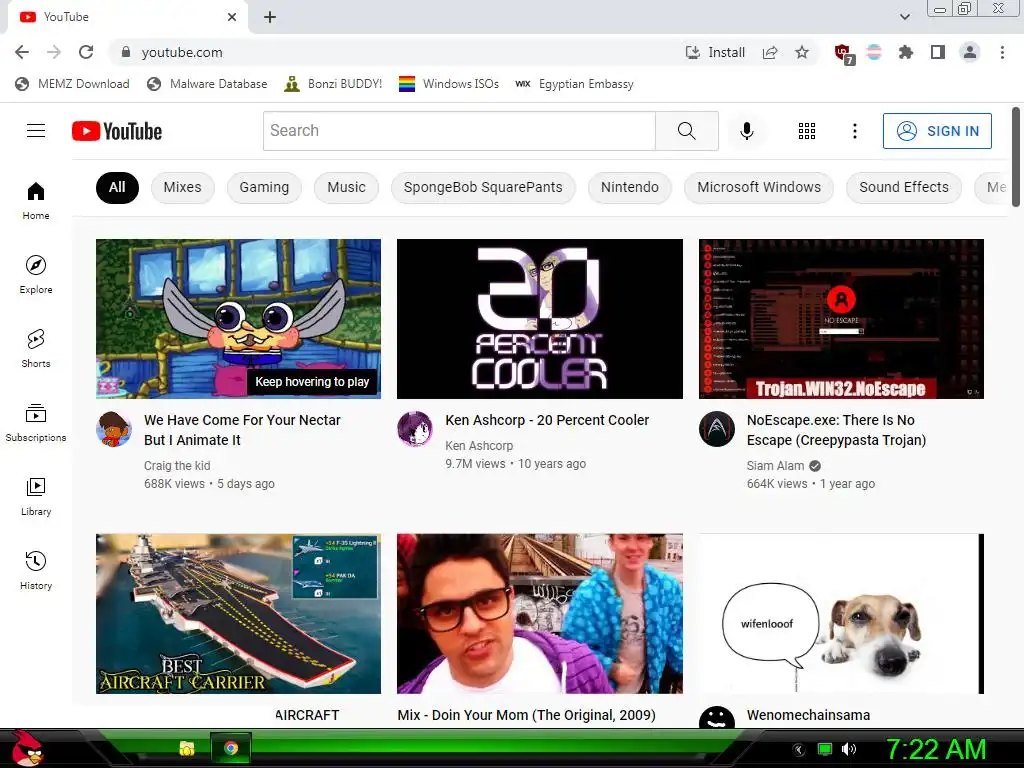Select the Sound Effects chip
Screen dimensions: 1024x768
coord(904,187)
